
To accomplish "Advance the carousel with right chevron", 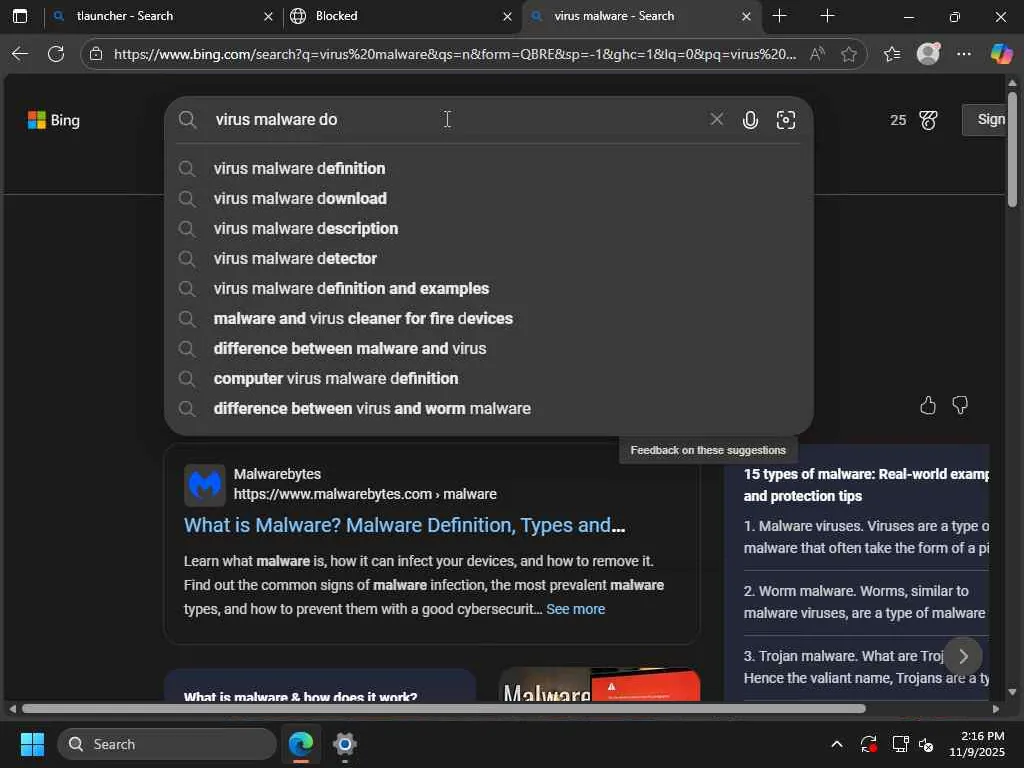I will 963,656.
